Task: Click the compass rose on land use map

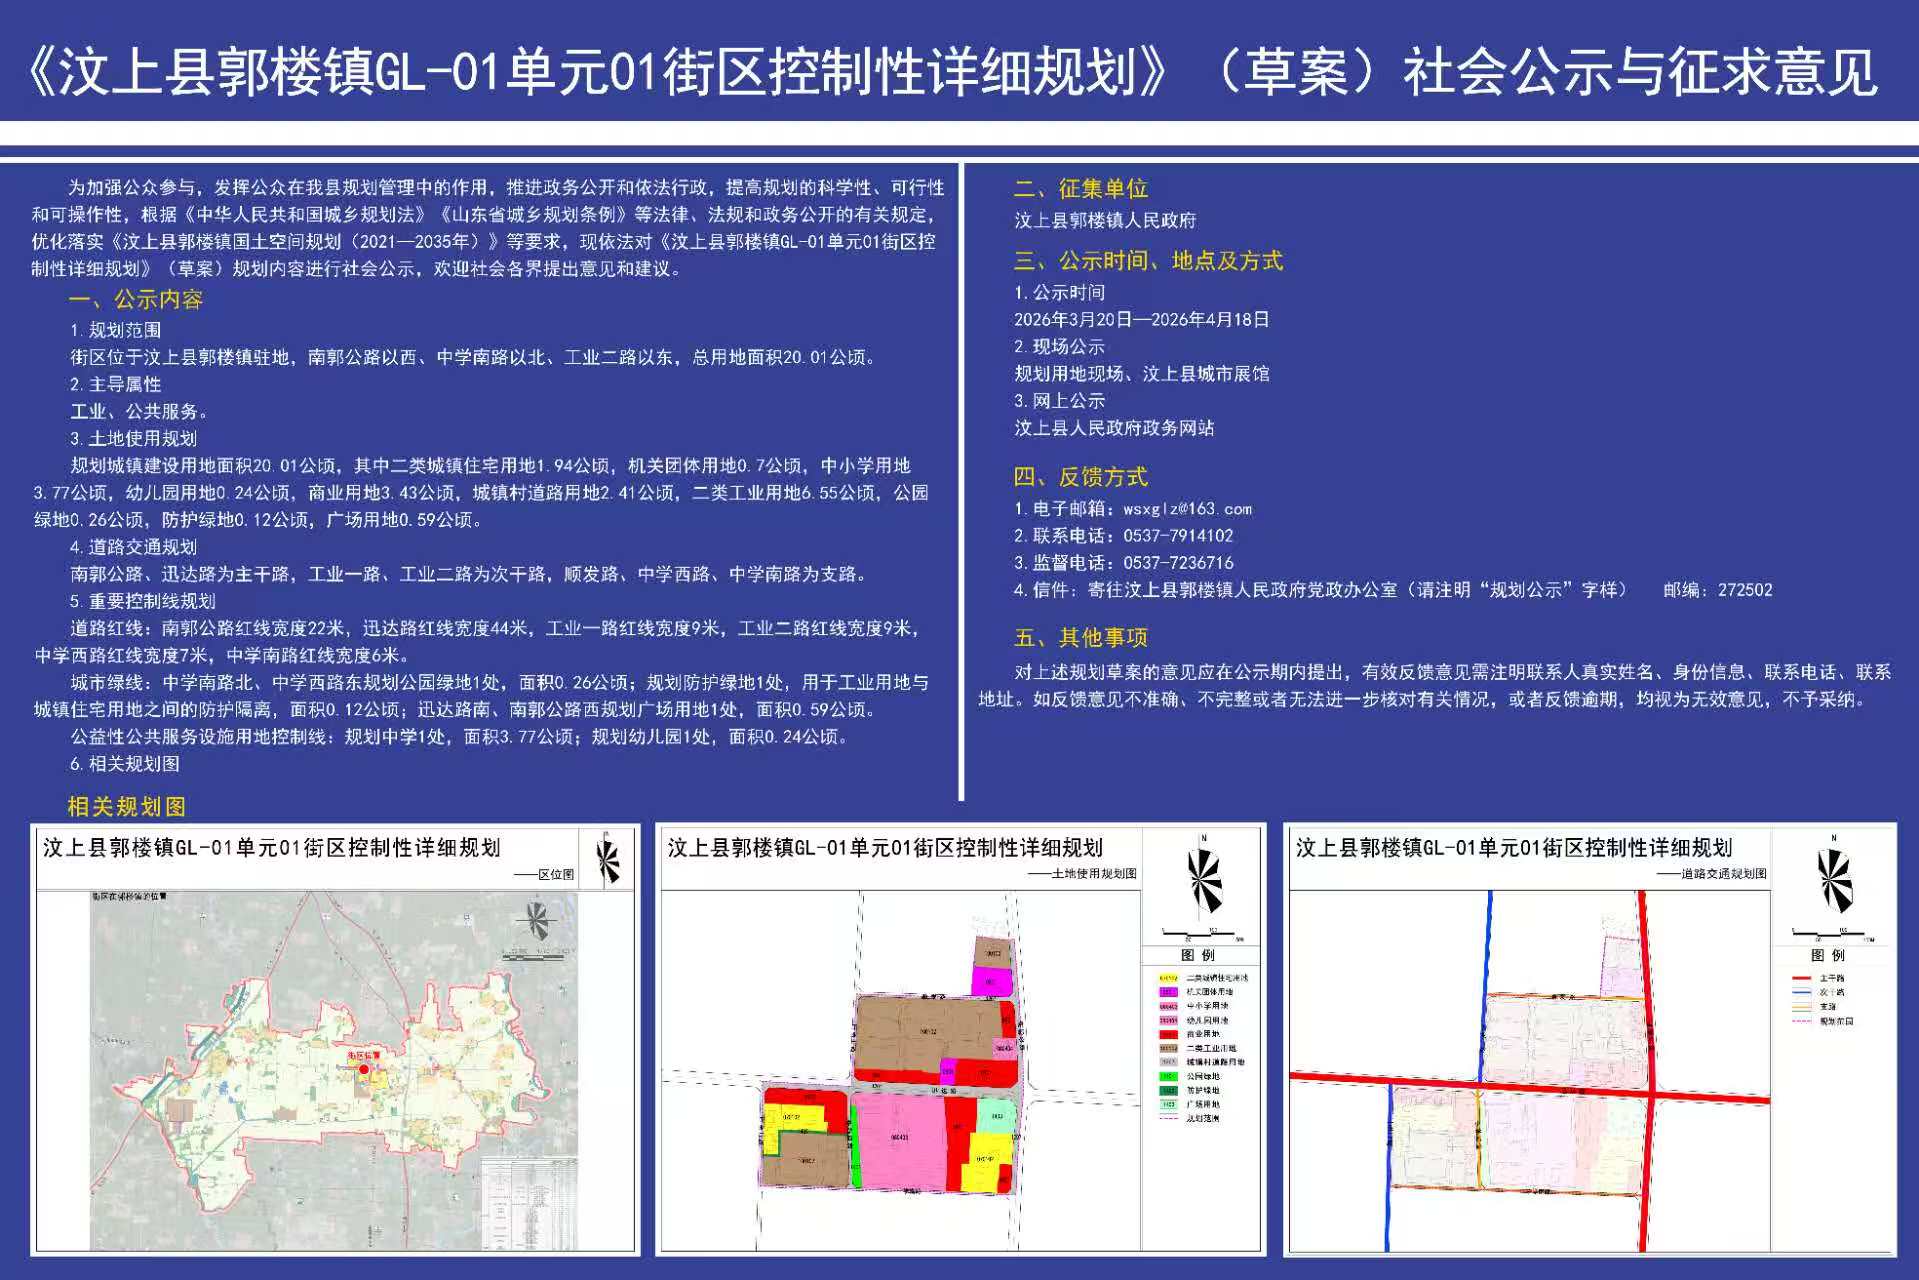Action: click(1204, 880)
